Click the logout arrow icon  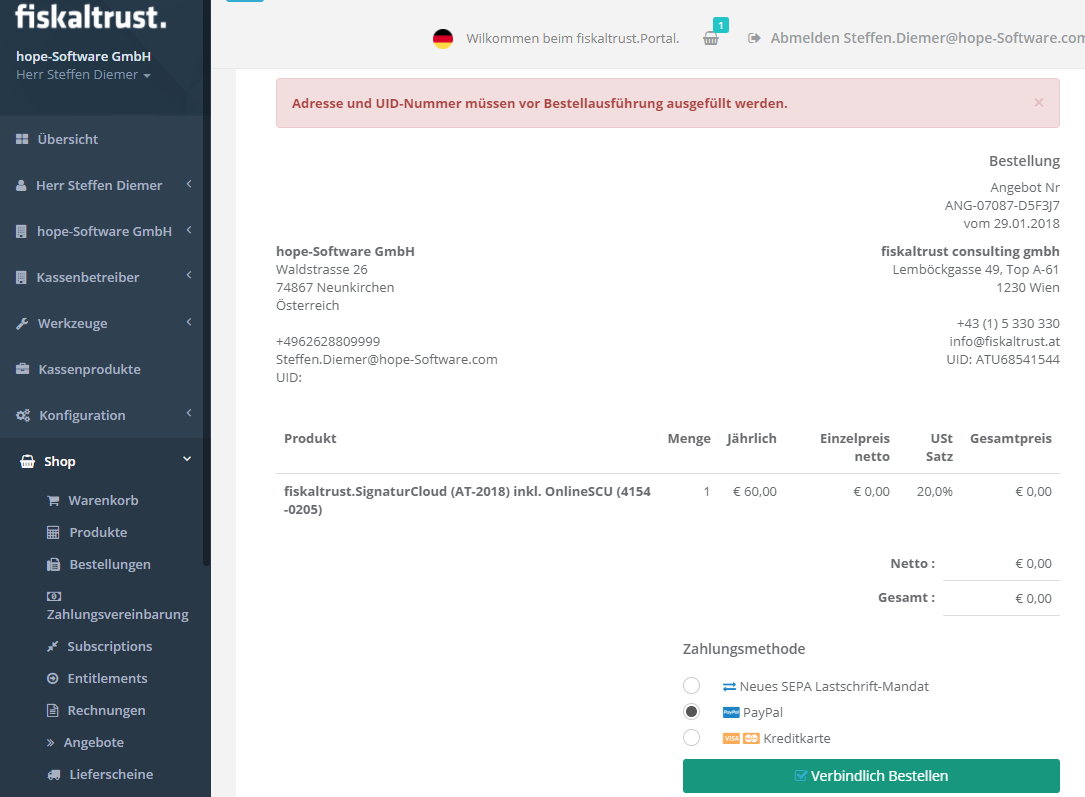tap(754, 38)
